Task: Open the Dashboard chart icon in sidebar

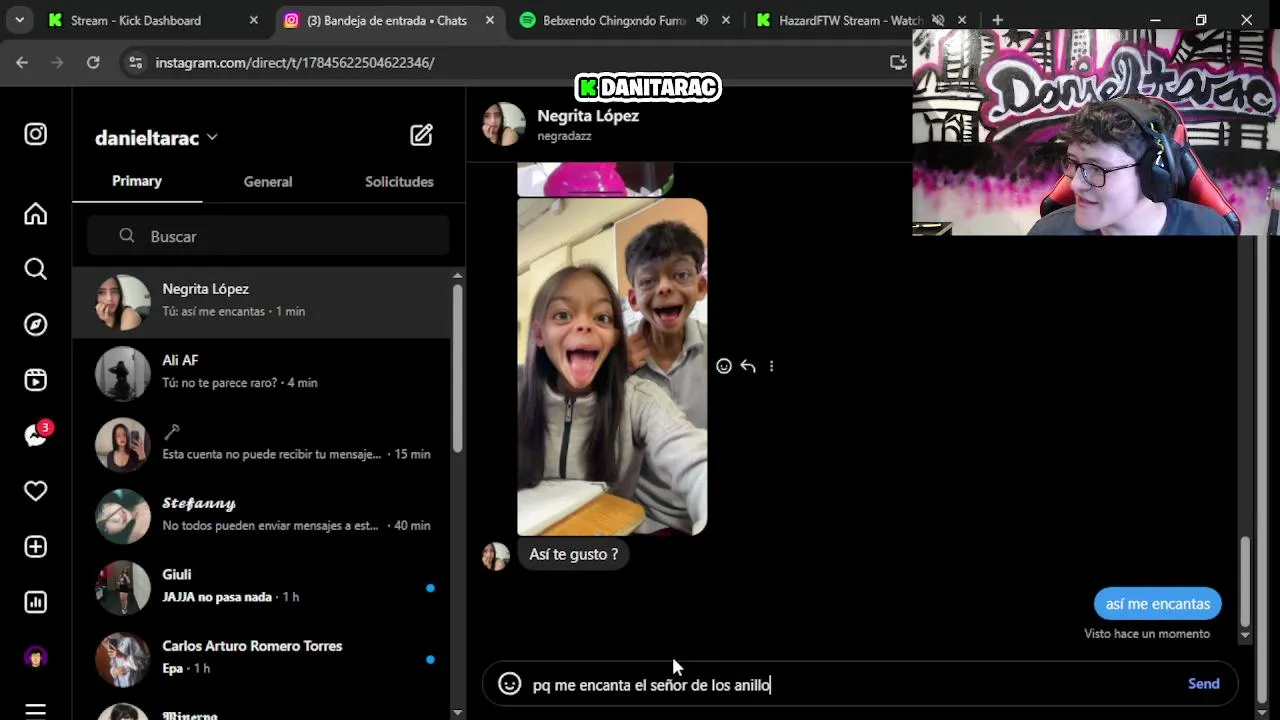Action: coord(36,602)
